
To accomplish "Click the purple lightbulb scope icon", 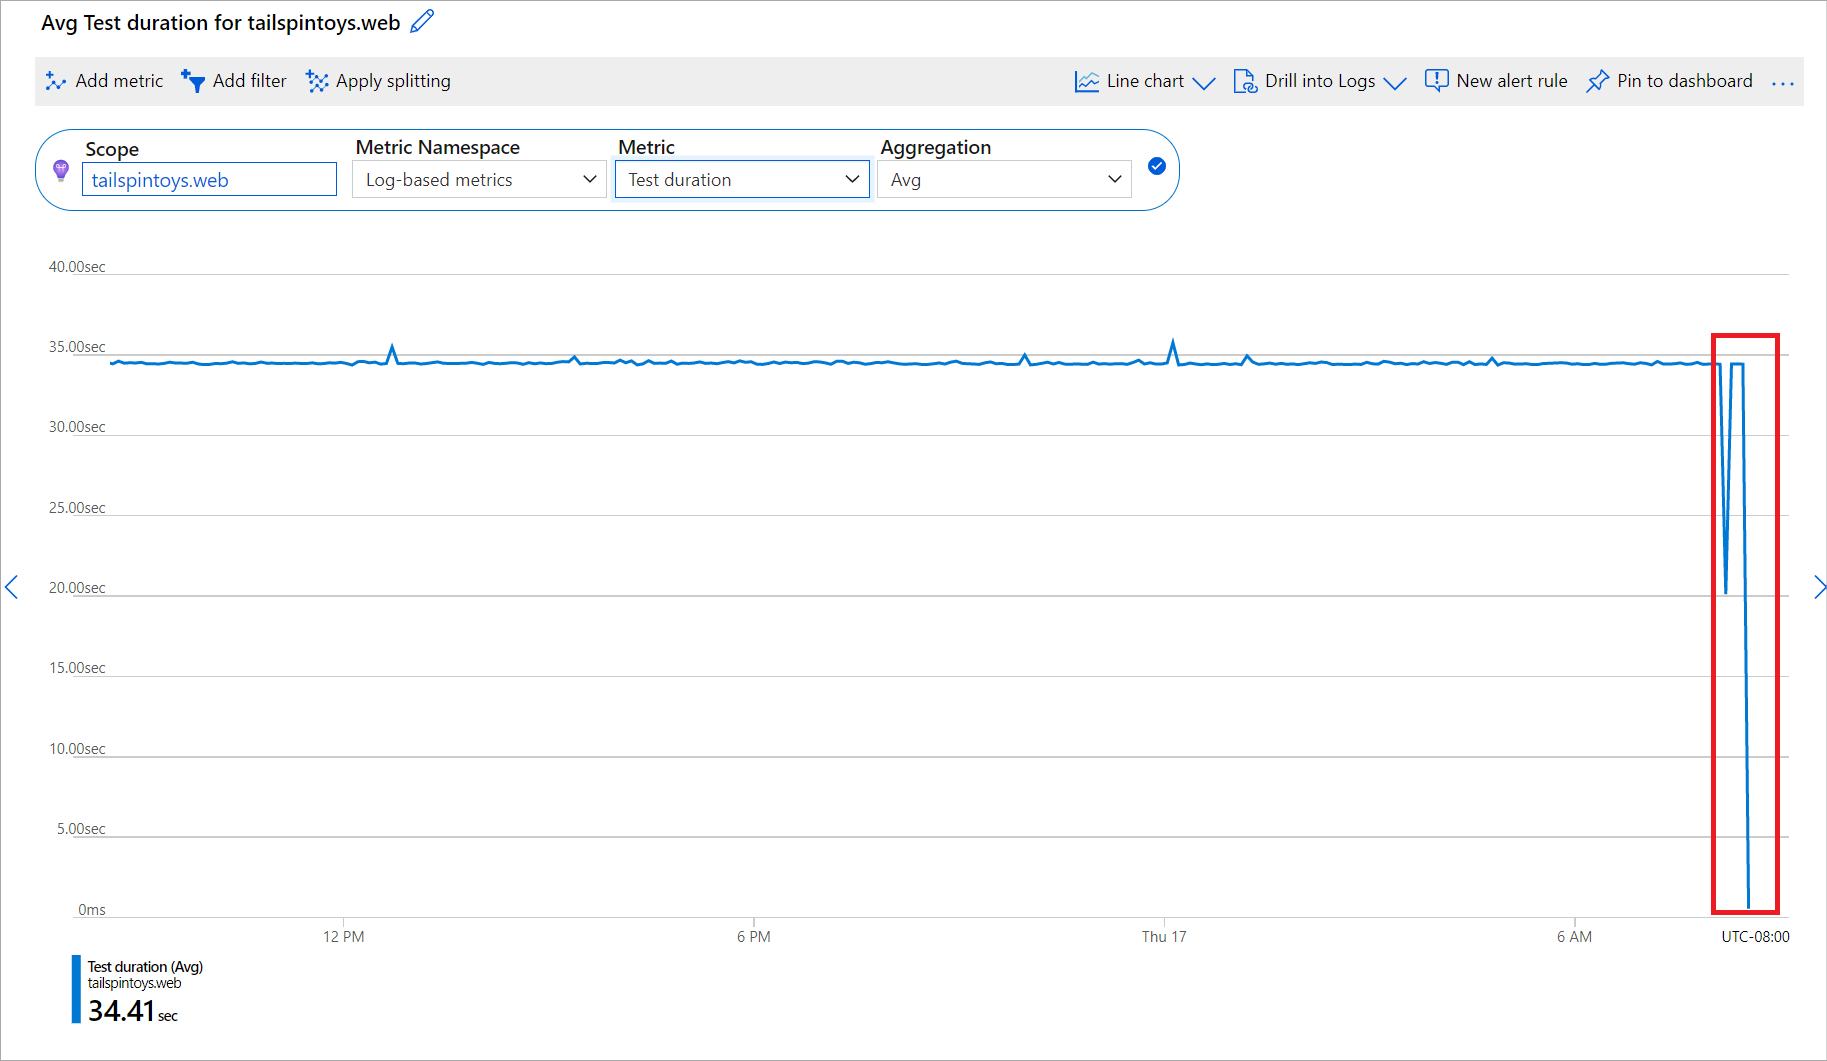I will pos(61,171).
